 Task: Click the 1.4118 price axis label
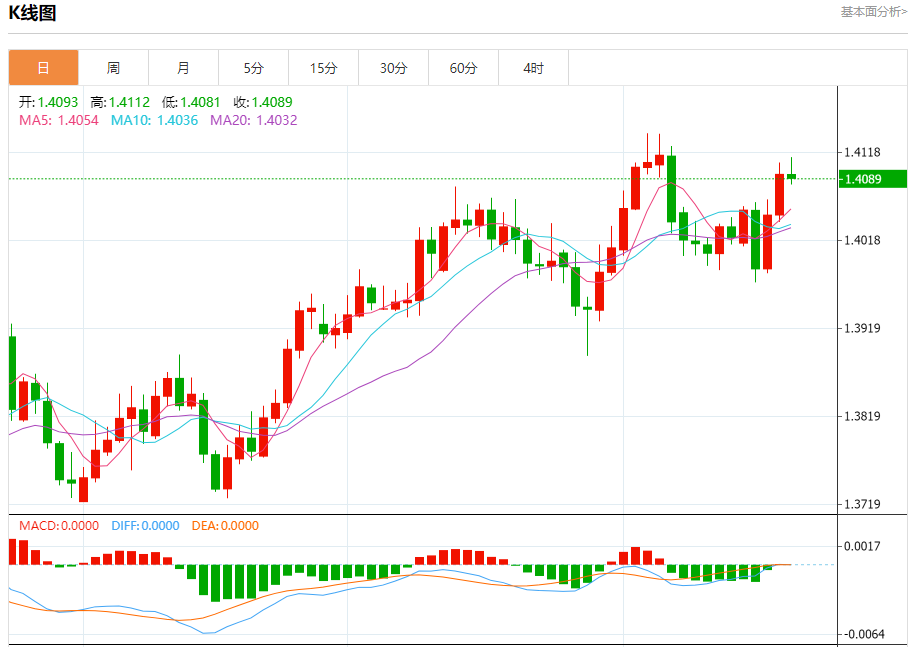pyautogui.click(x=862, y=153)
